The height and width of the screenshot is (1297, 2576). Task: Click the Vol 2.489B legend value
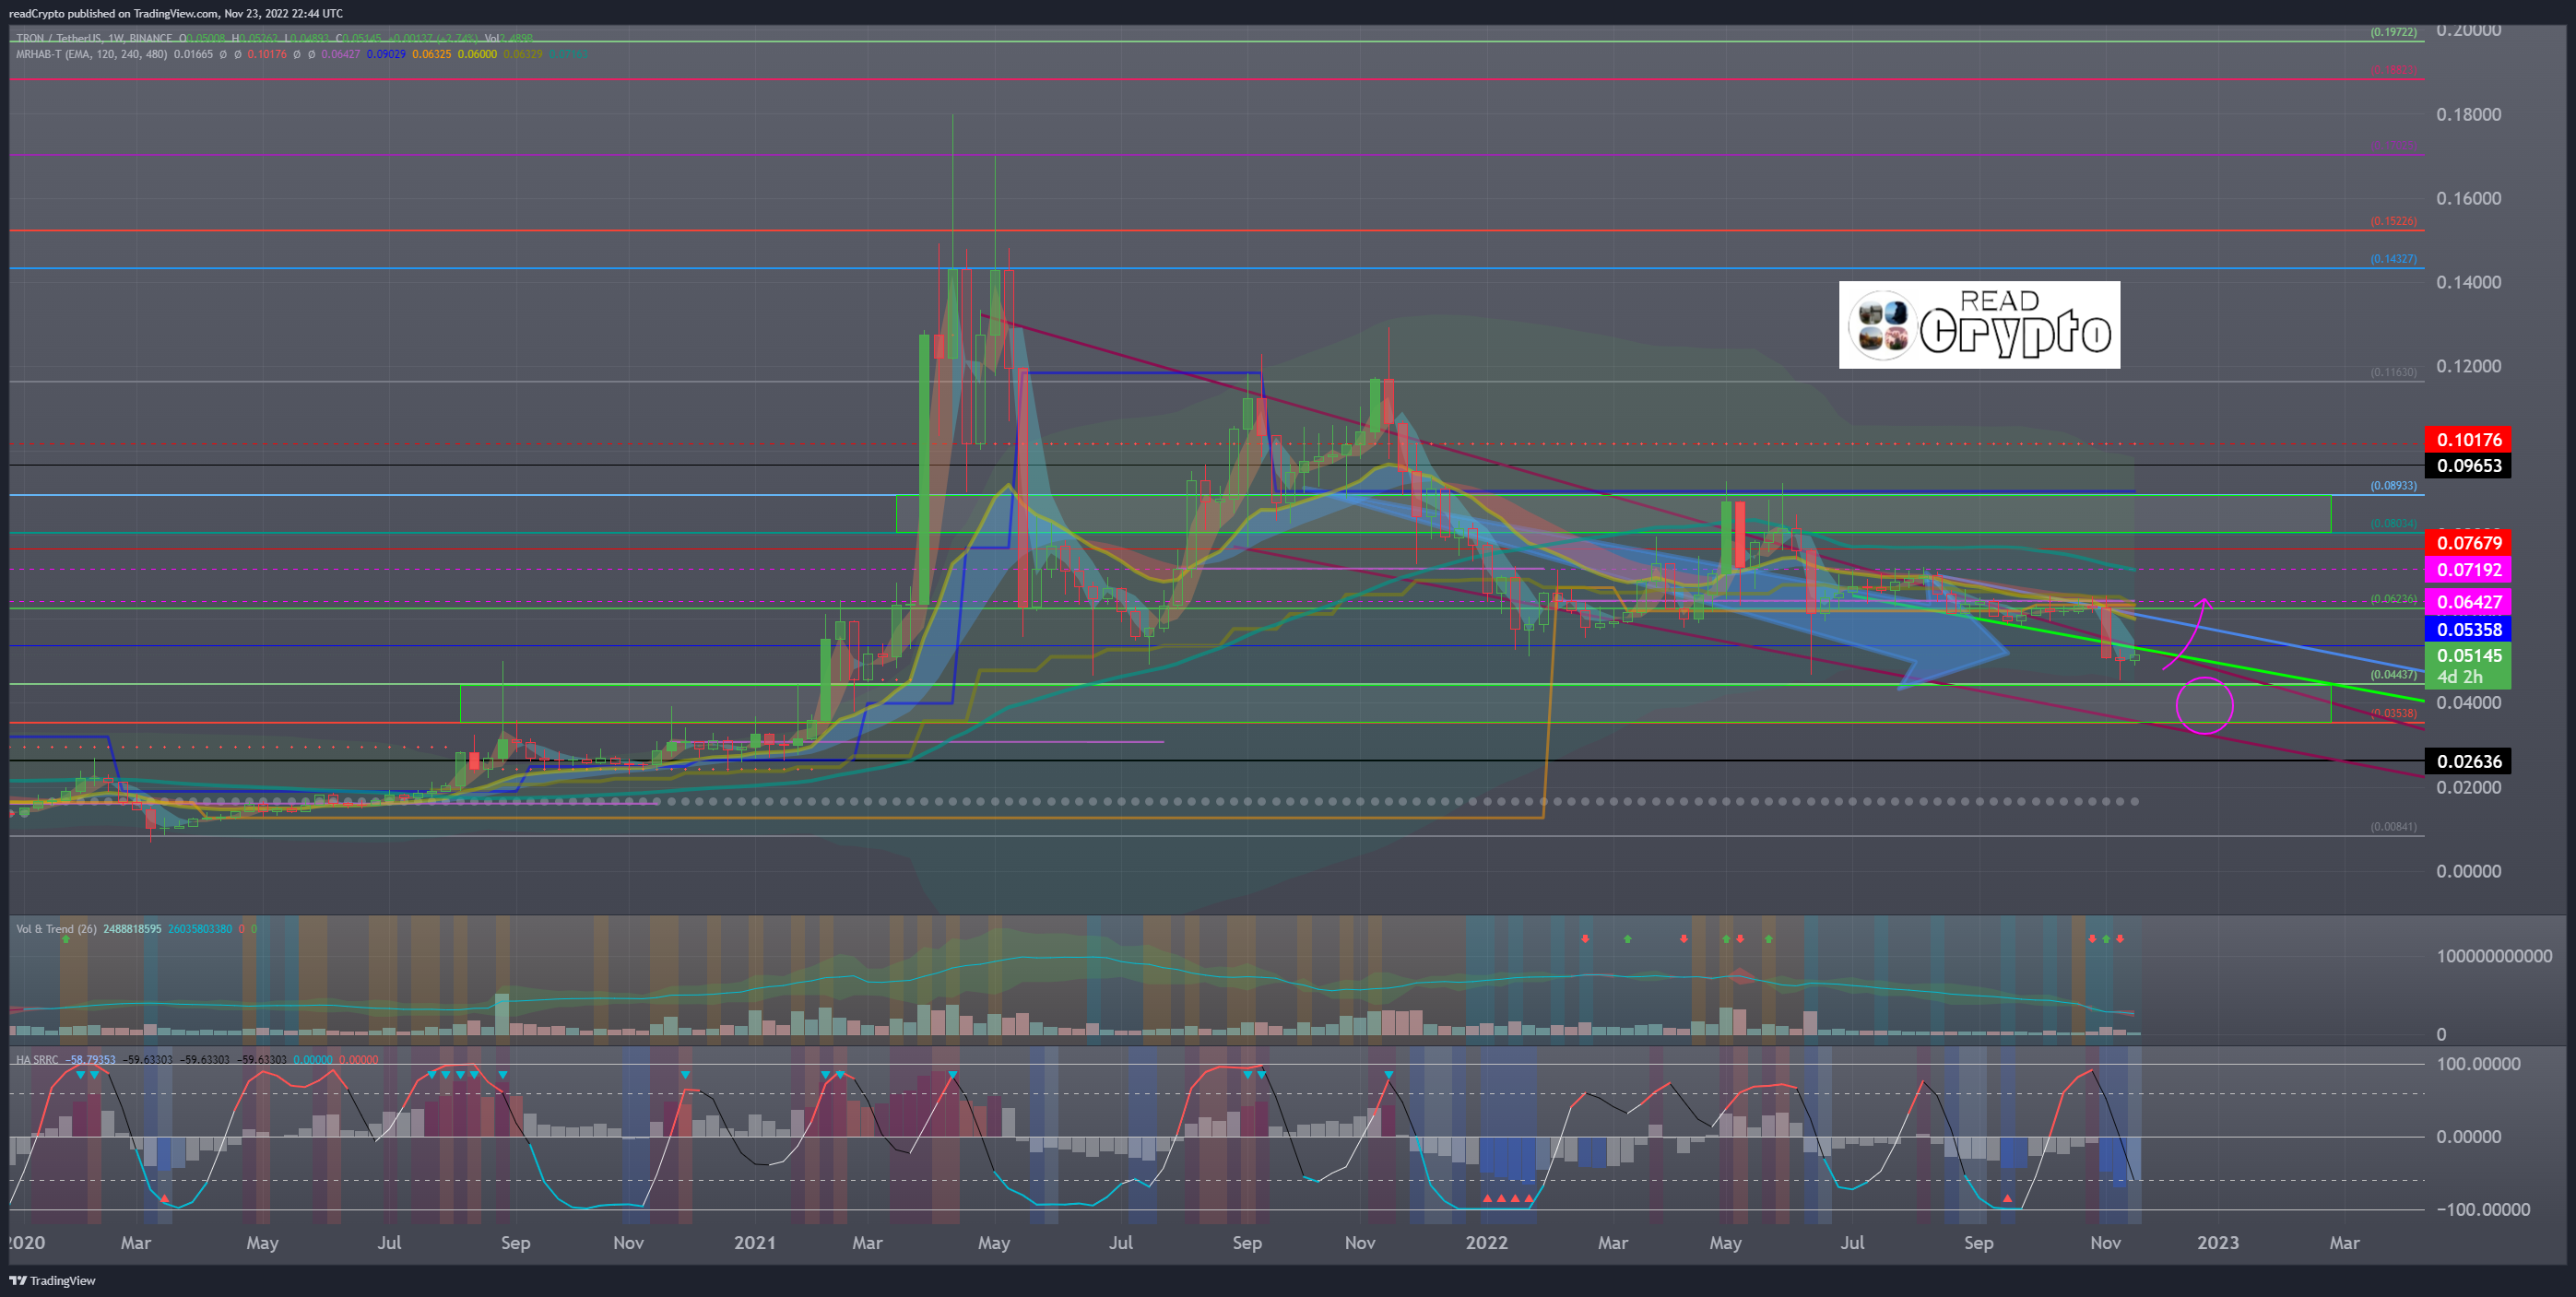[x=508, y=39]
